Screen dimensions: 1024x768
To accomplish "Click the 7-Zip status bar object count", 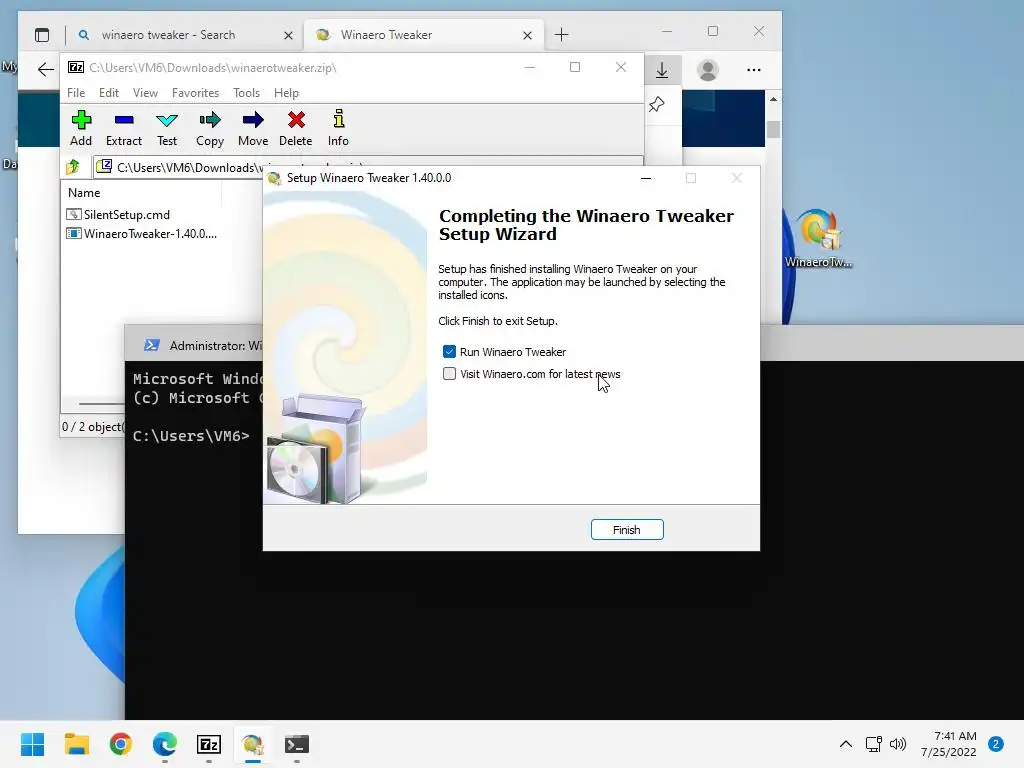I will click(92, 426).
